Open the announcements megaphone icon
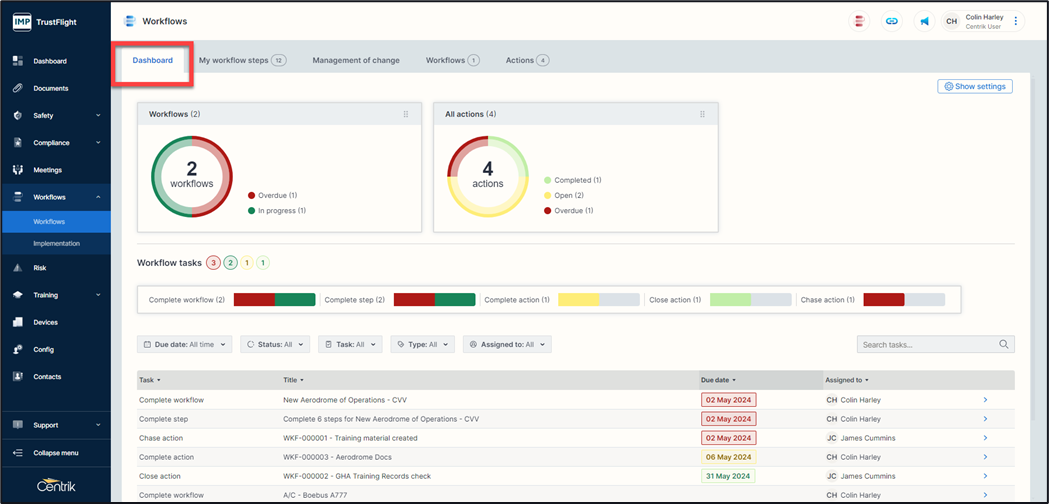Image resolution: width=1049 pixels, height=504 pixels. pyautogui.click(x=924, y=21)
